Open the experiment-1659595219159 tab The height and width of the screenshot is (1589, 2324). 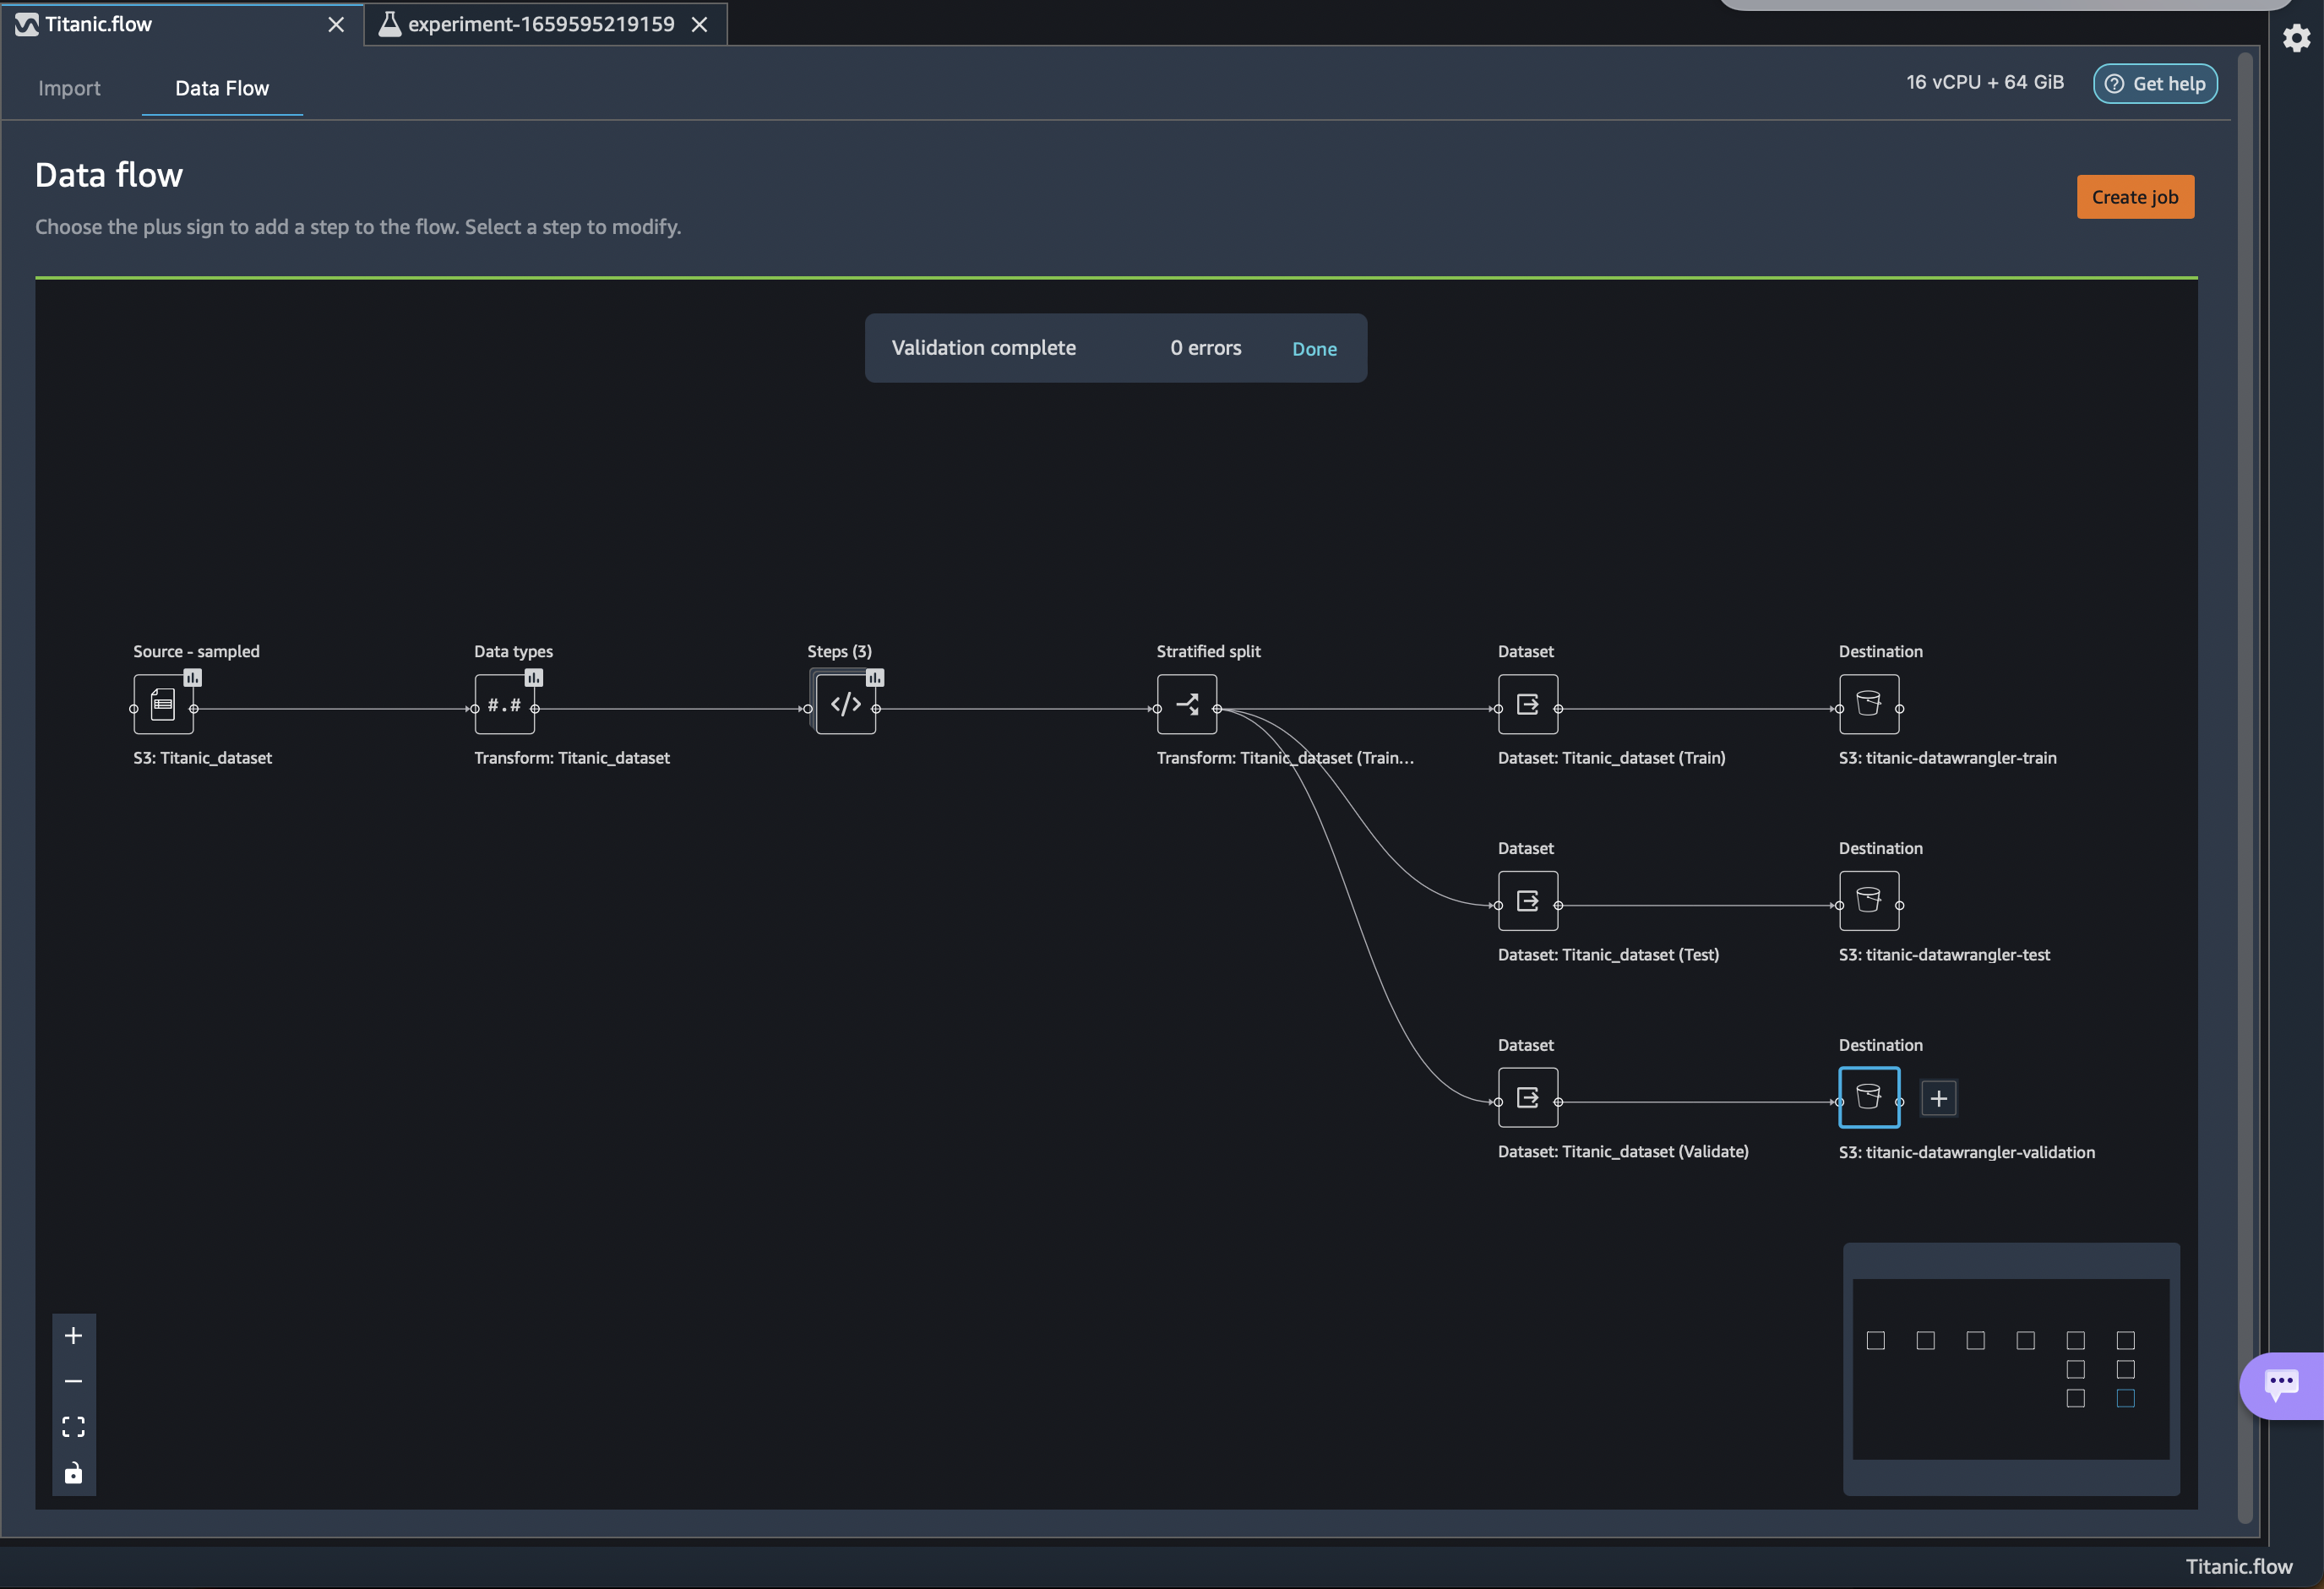pyautogui.click(x=541, y=24)
